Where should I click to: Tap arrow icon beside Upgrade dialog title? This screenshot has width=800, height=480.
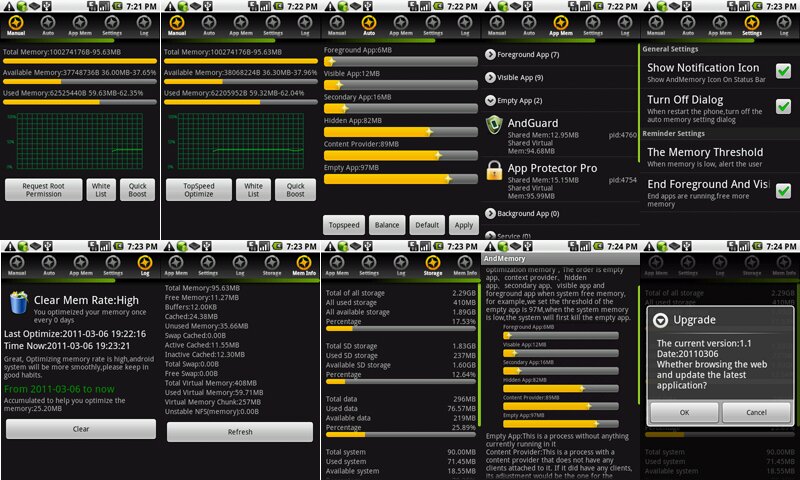click(x=661, y=320)
